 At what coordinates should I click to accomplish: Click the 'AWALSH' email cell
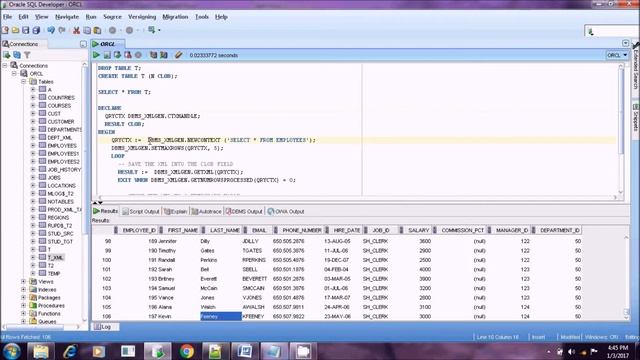(253, 307)
